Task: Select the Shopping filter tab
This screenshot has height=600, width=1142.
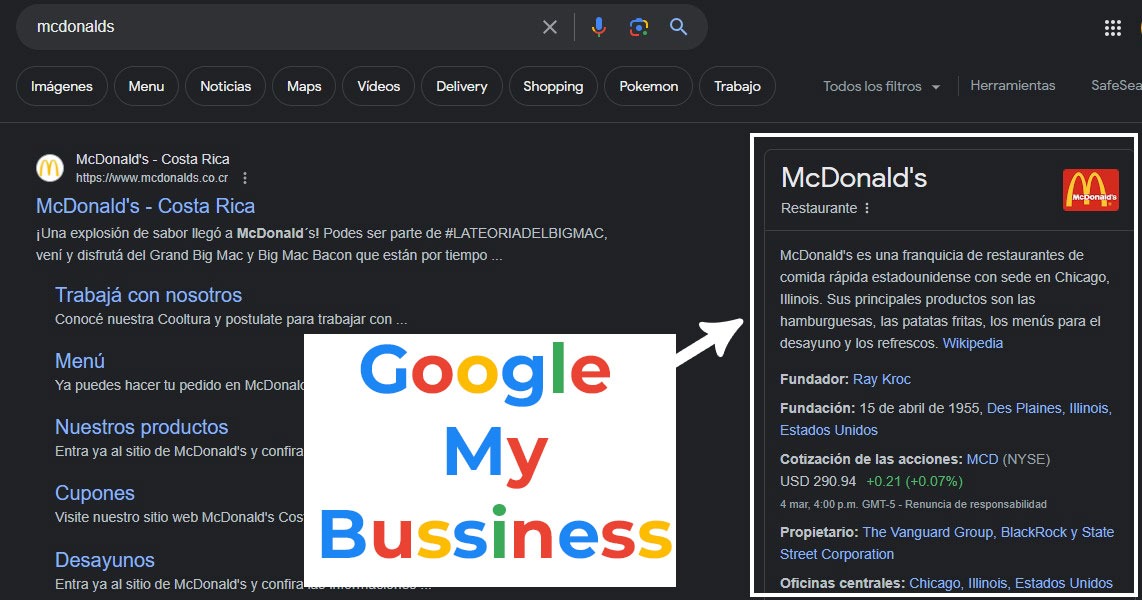Action: pos(553,86)
